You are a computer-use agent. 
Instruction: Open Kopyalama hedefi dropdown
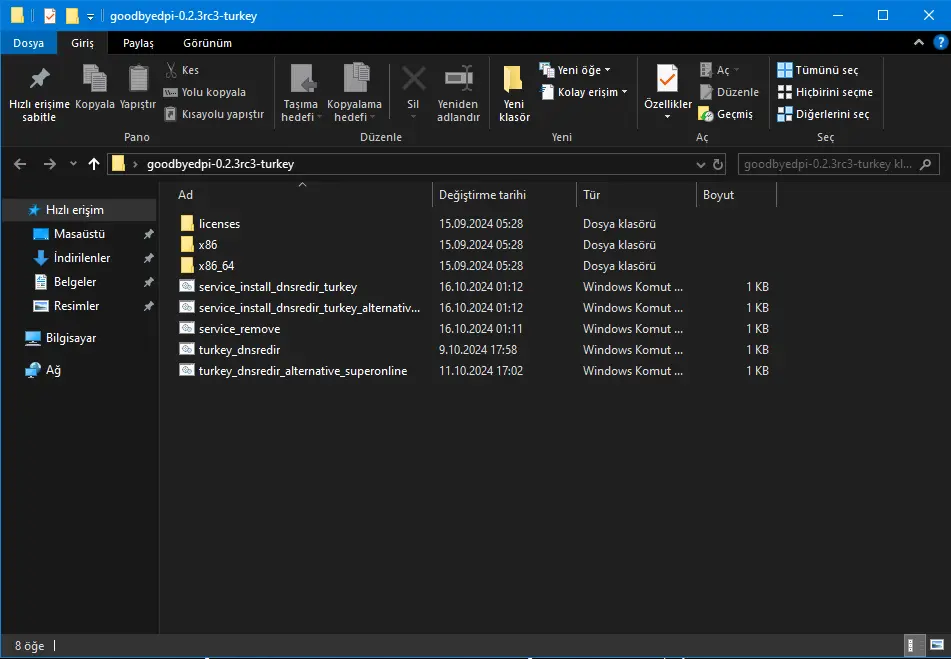(x=354, y=93)
